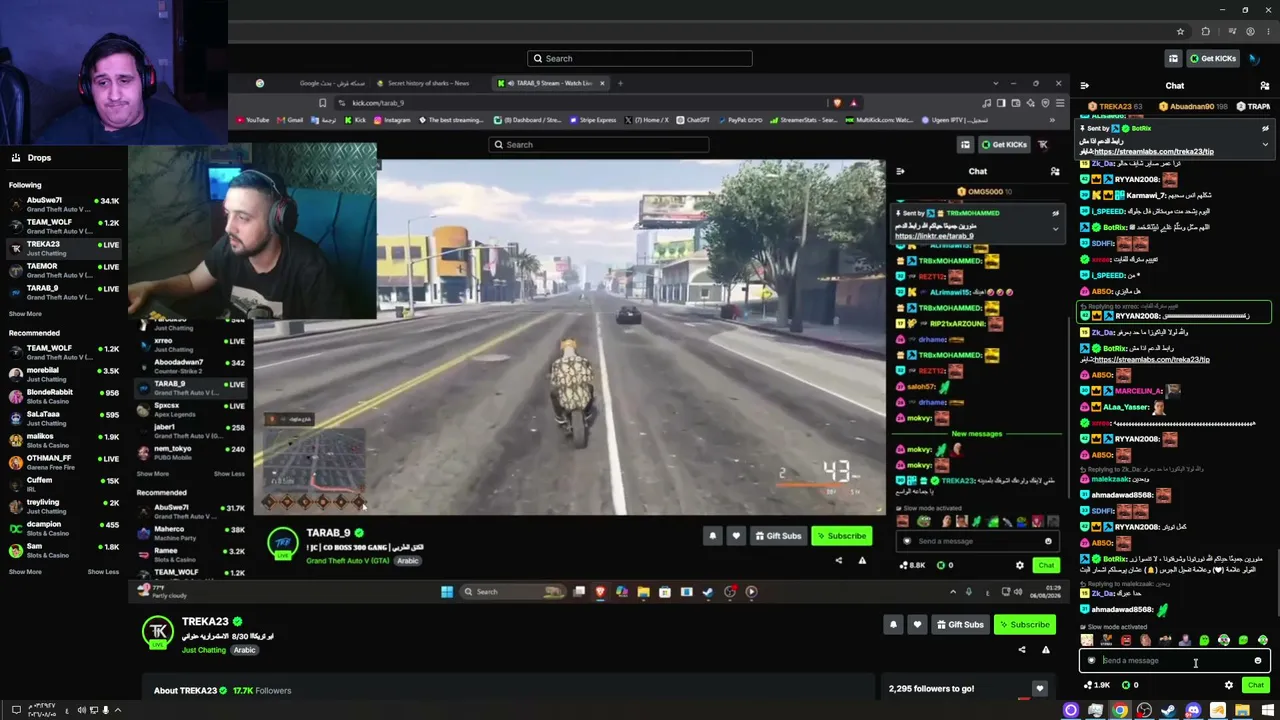Open the Drops page in the sidebar
This screenshot has height=720, width=1280.
32,157
